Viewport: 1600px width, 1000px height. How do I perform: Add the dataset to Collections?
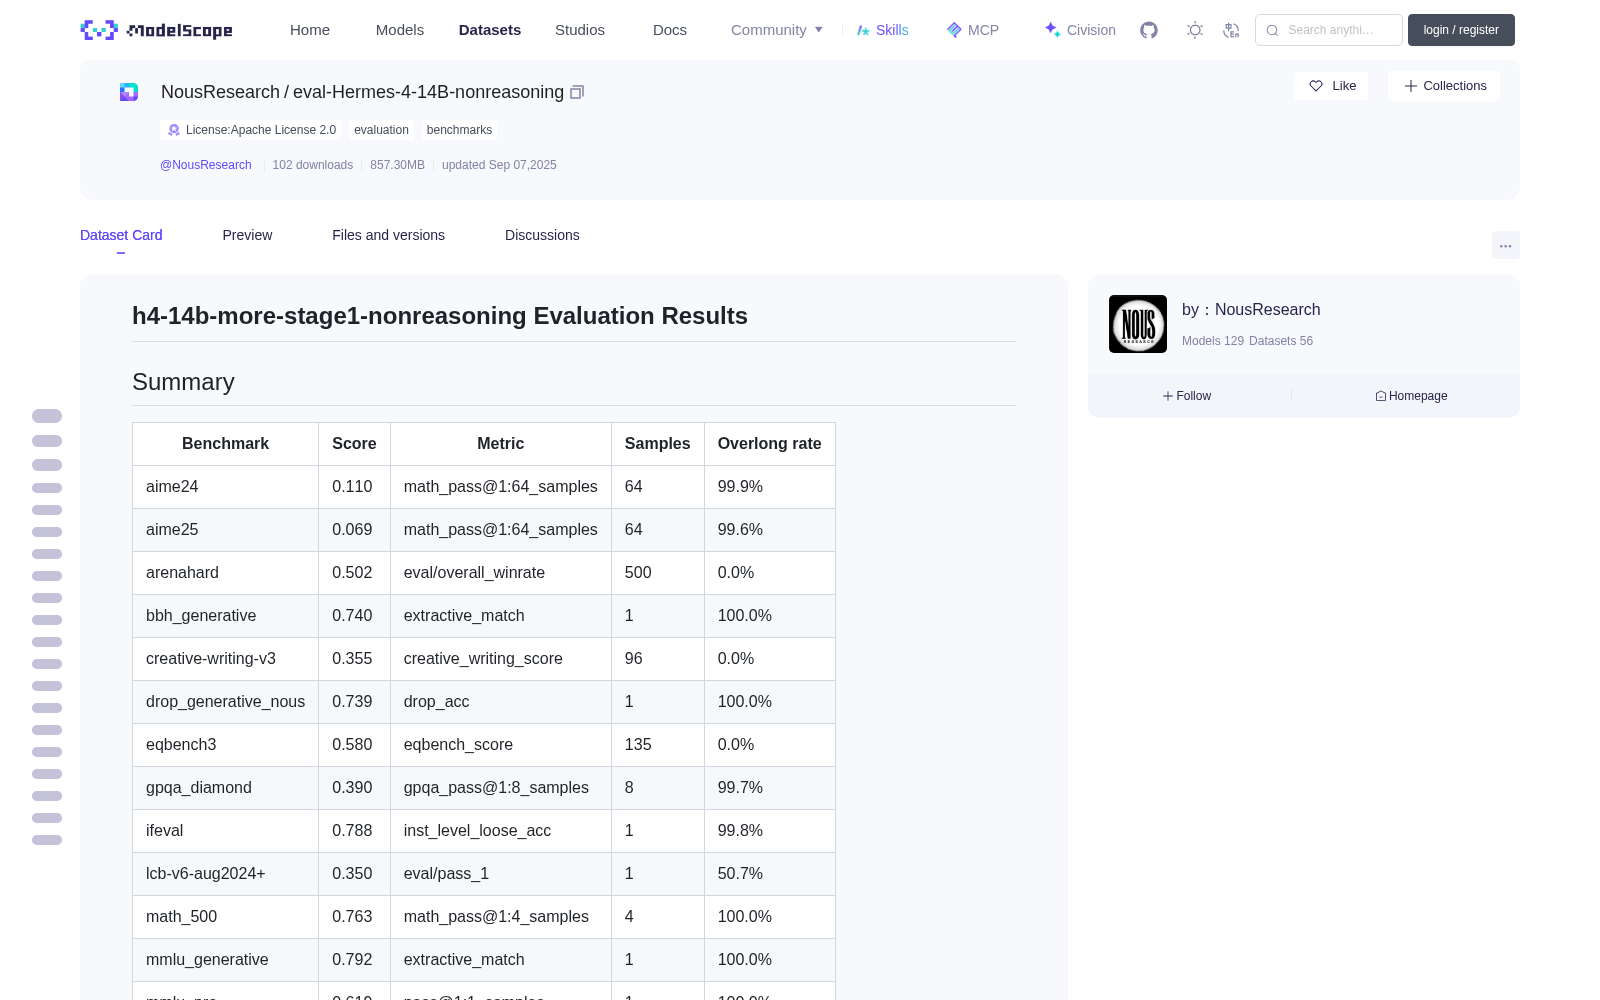click(1444, 86)
